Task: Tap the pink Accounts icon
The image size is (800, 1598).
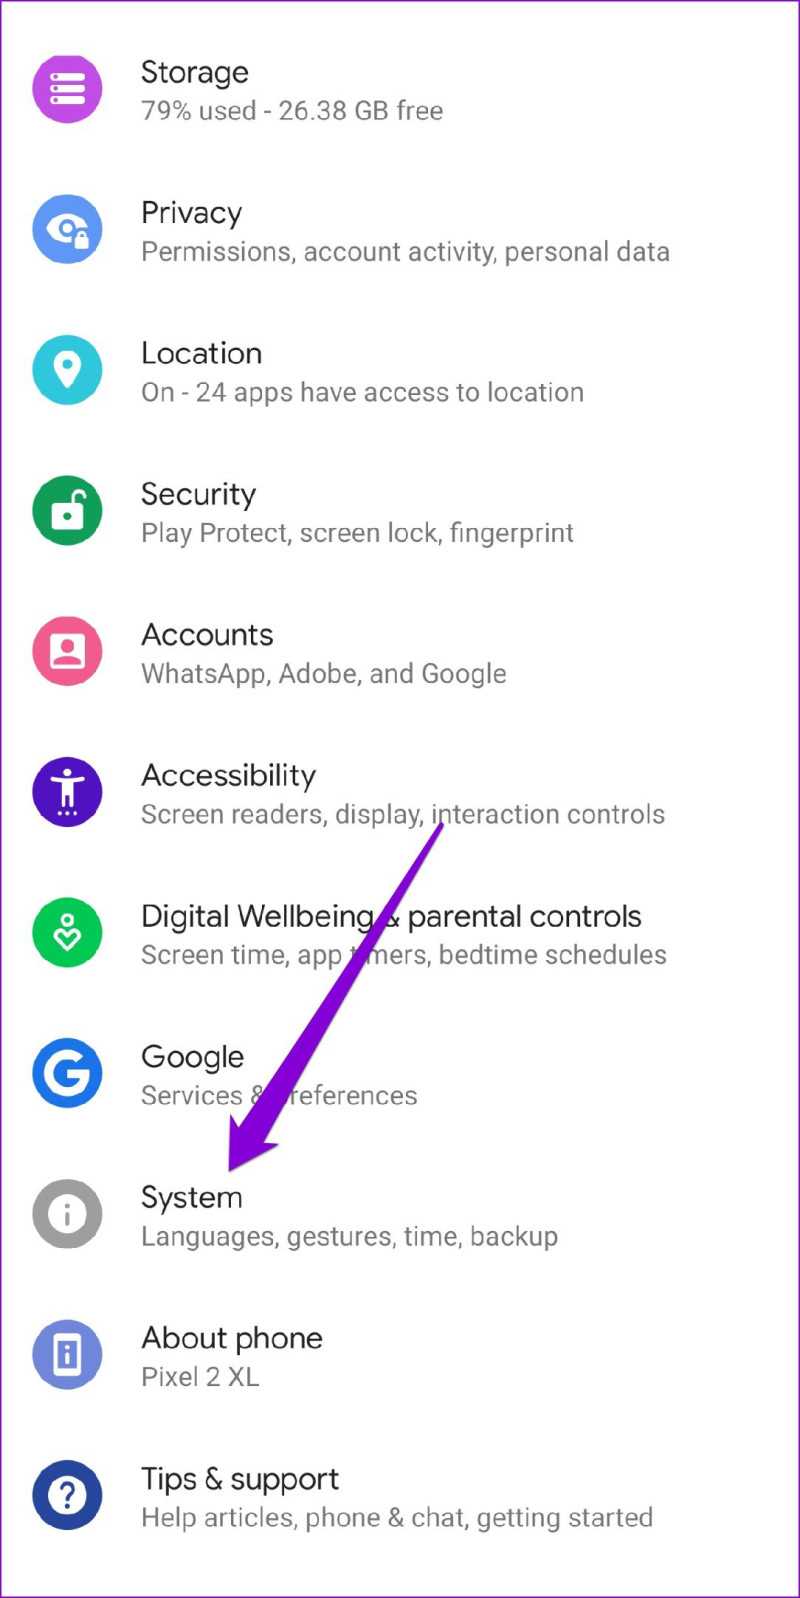Action: (x=67, y=652)
